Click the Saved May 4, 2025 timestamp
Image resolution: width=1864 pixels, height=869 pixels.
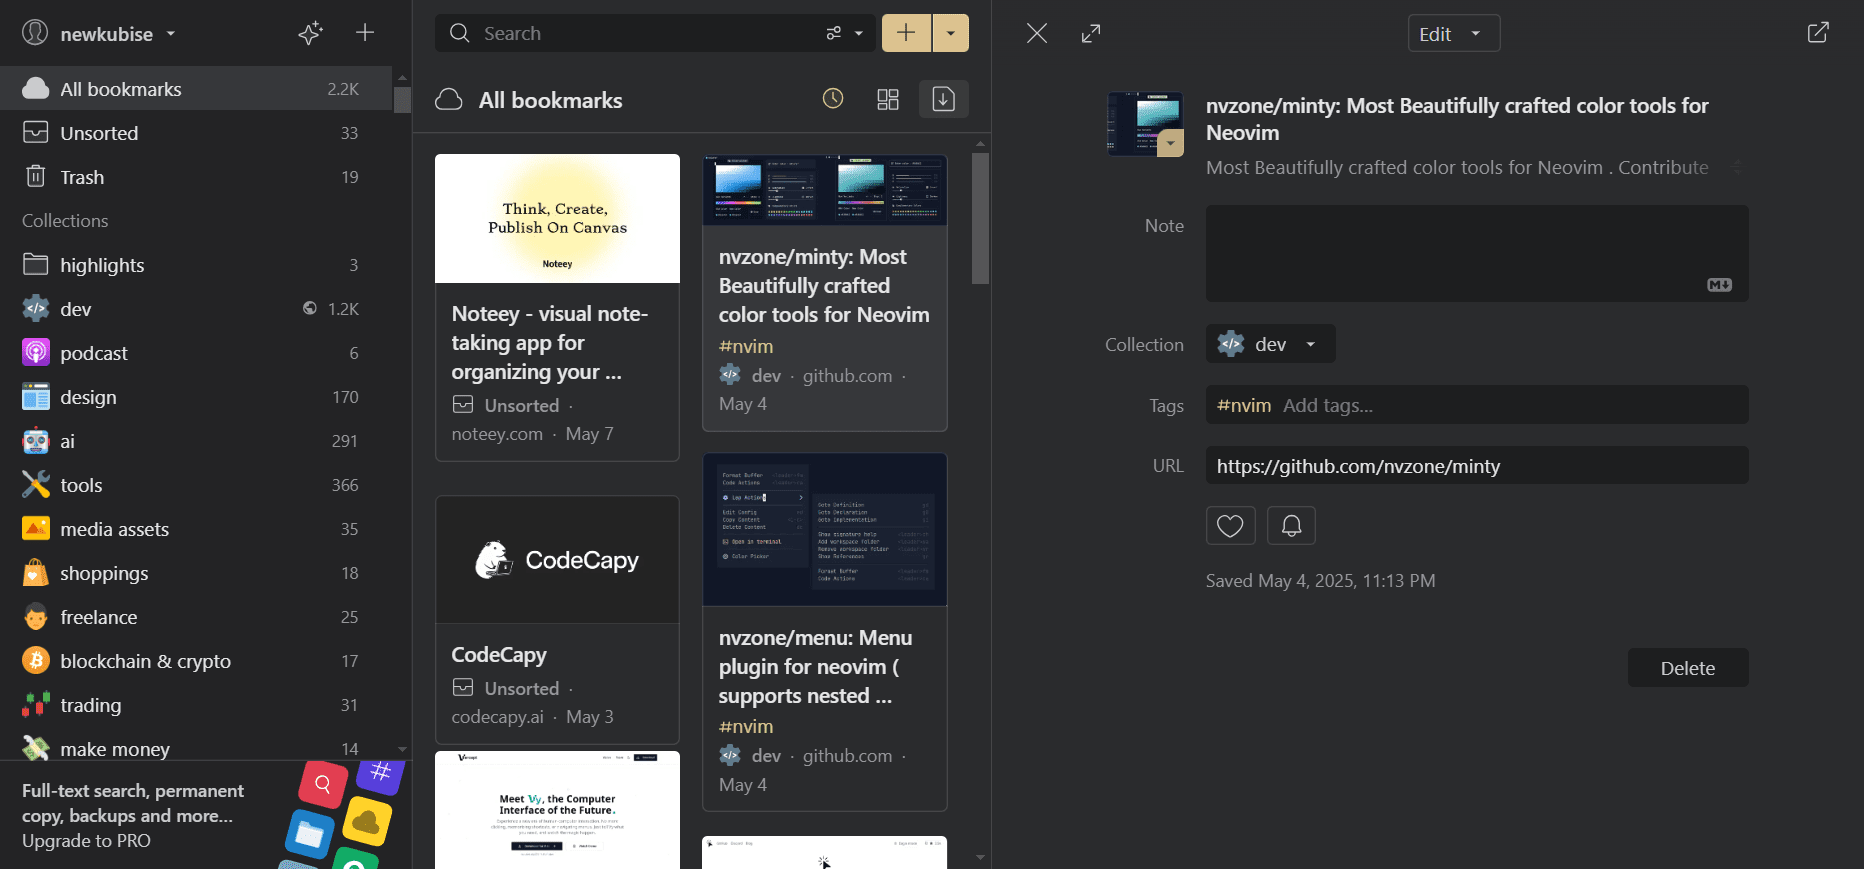point(1320,581)
